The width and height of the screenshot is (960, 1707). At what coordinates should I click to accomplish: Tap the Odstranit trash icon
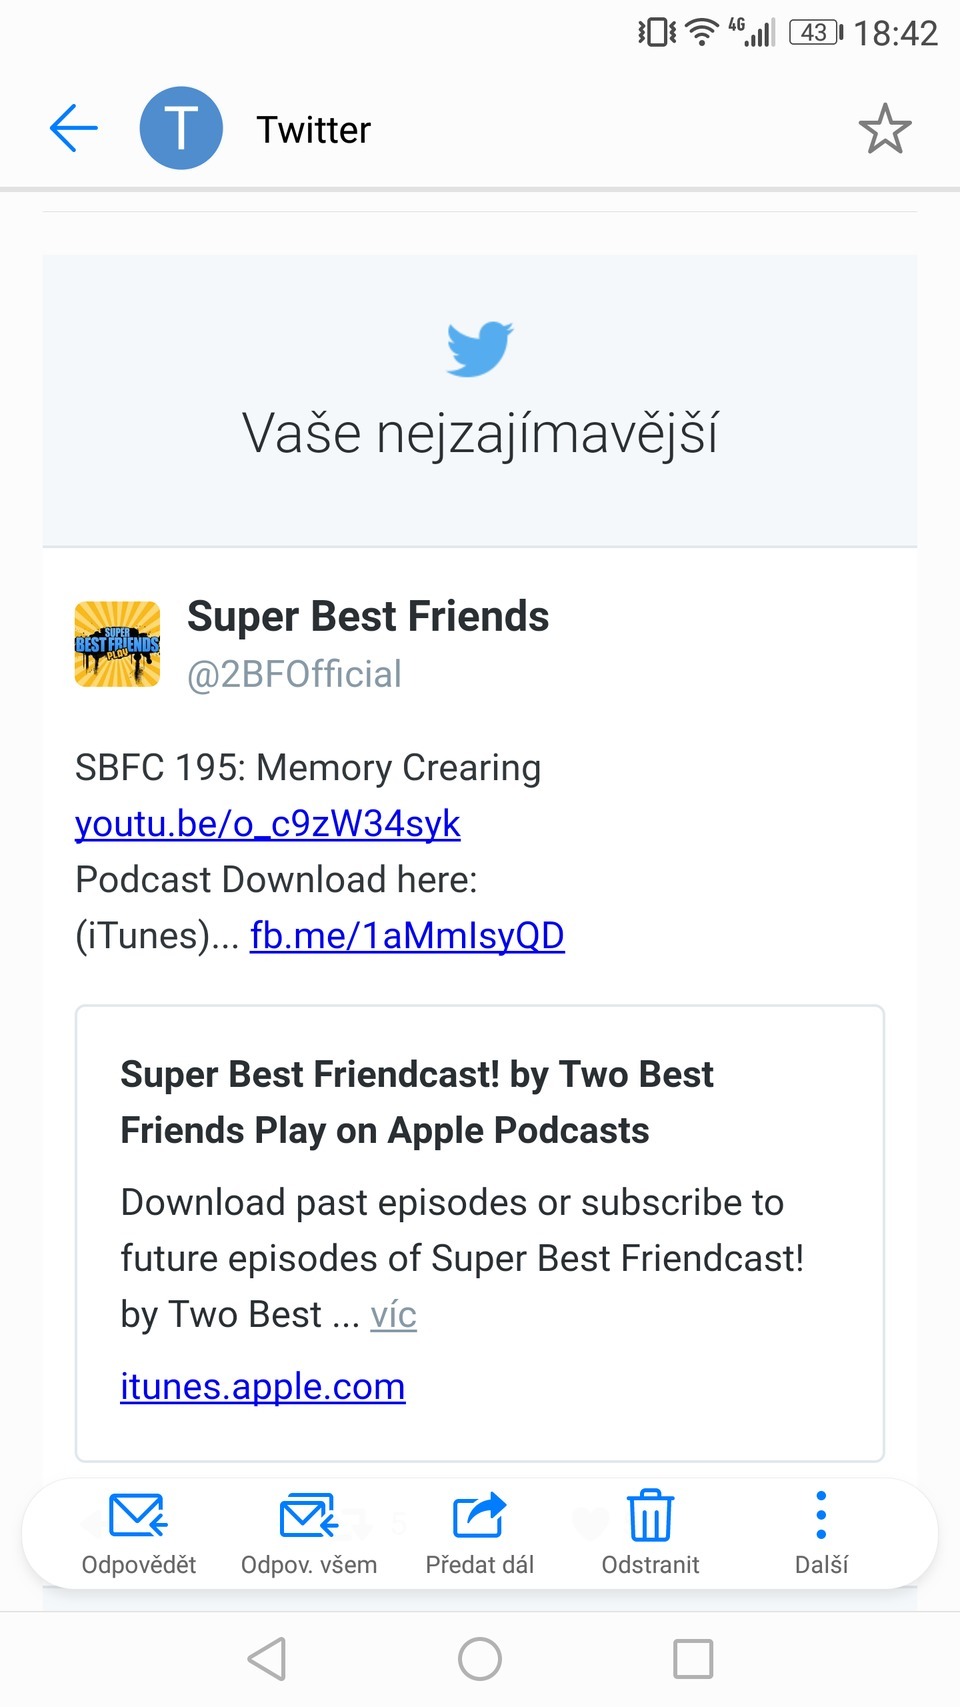pyautogui.click(x=650, y=1516)
